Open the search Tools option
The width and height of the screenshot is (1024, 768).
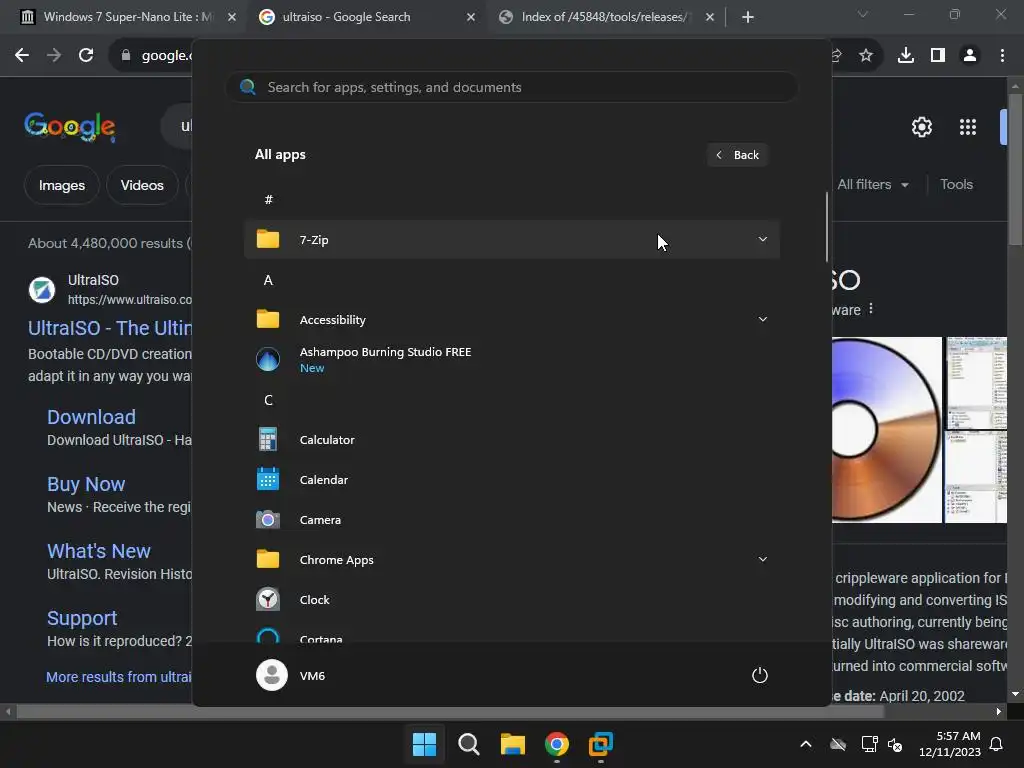pos(956,185)
